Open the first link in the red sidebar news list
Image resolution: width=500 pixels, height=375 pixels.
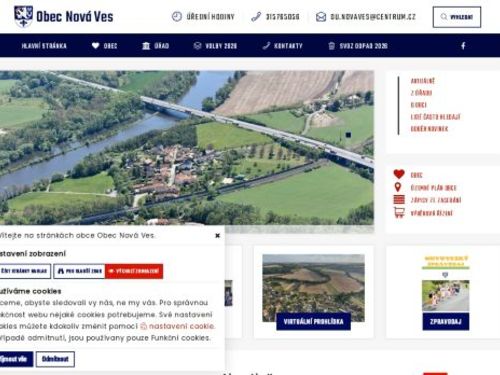pyautogui.click(x=423, y=81)
